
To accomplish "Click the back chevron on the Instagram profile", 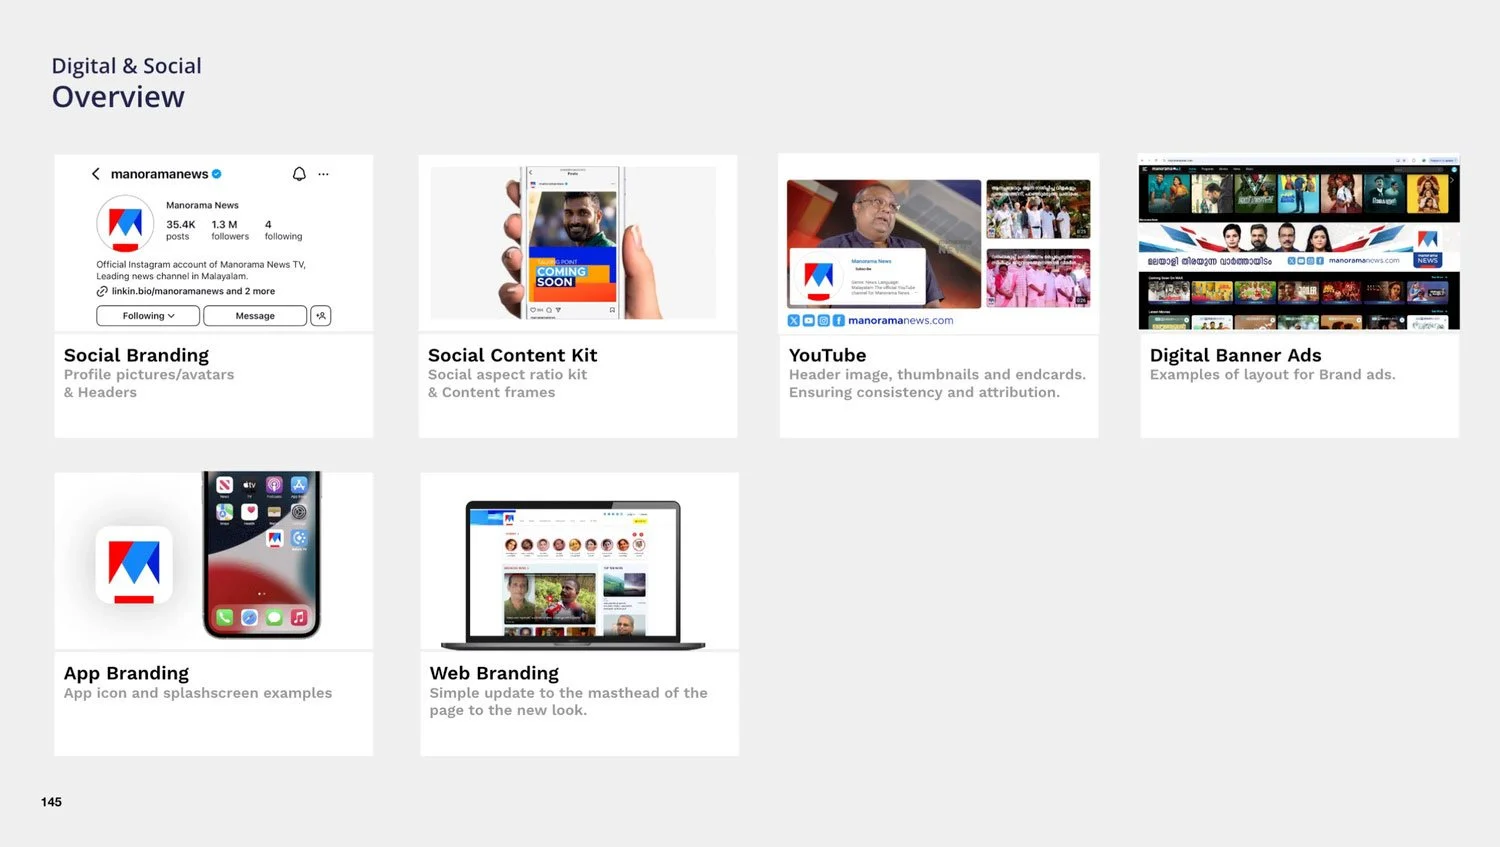I will (x=96, y=174).
